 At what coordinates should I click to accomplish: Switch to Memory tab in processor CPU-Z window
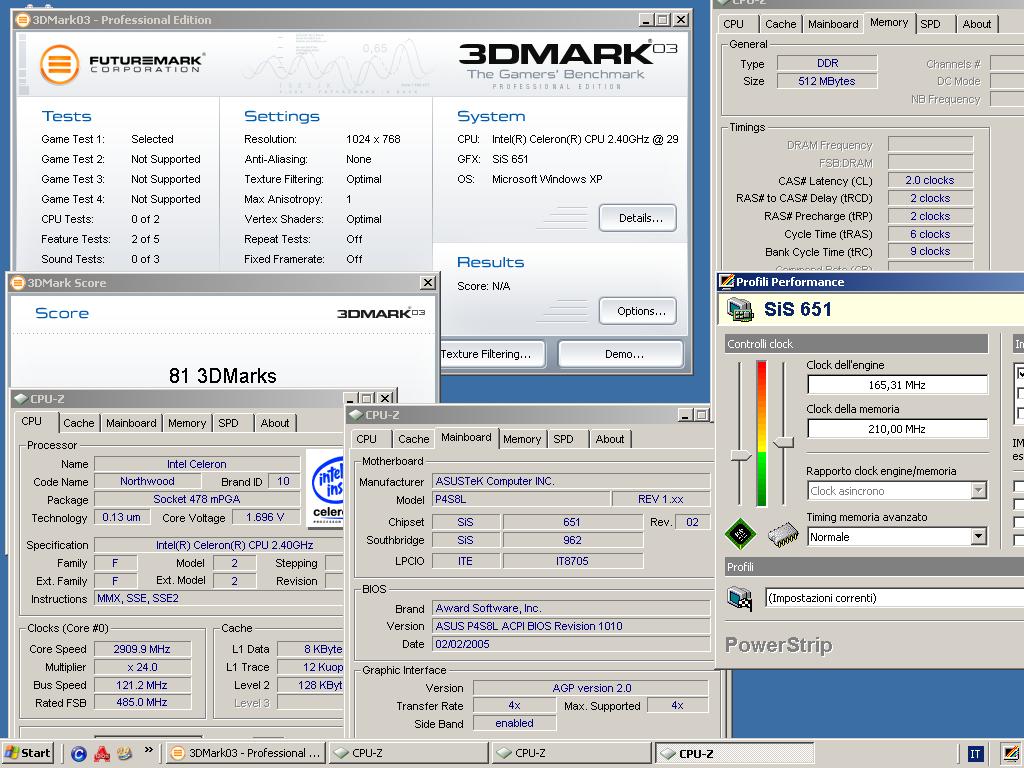coord(187,423)
